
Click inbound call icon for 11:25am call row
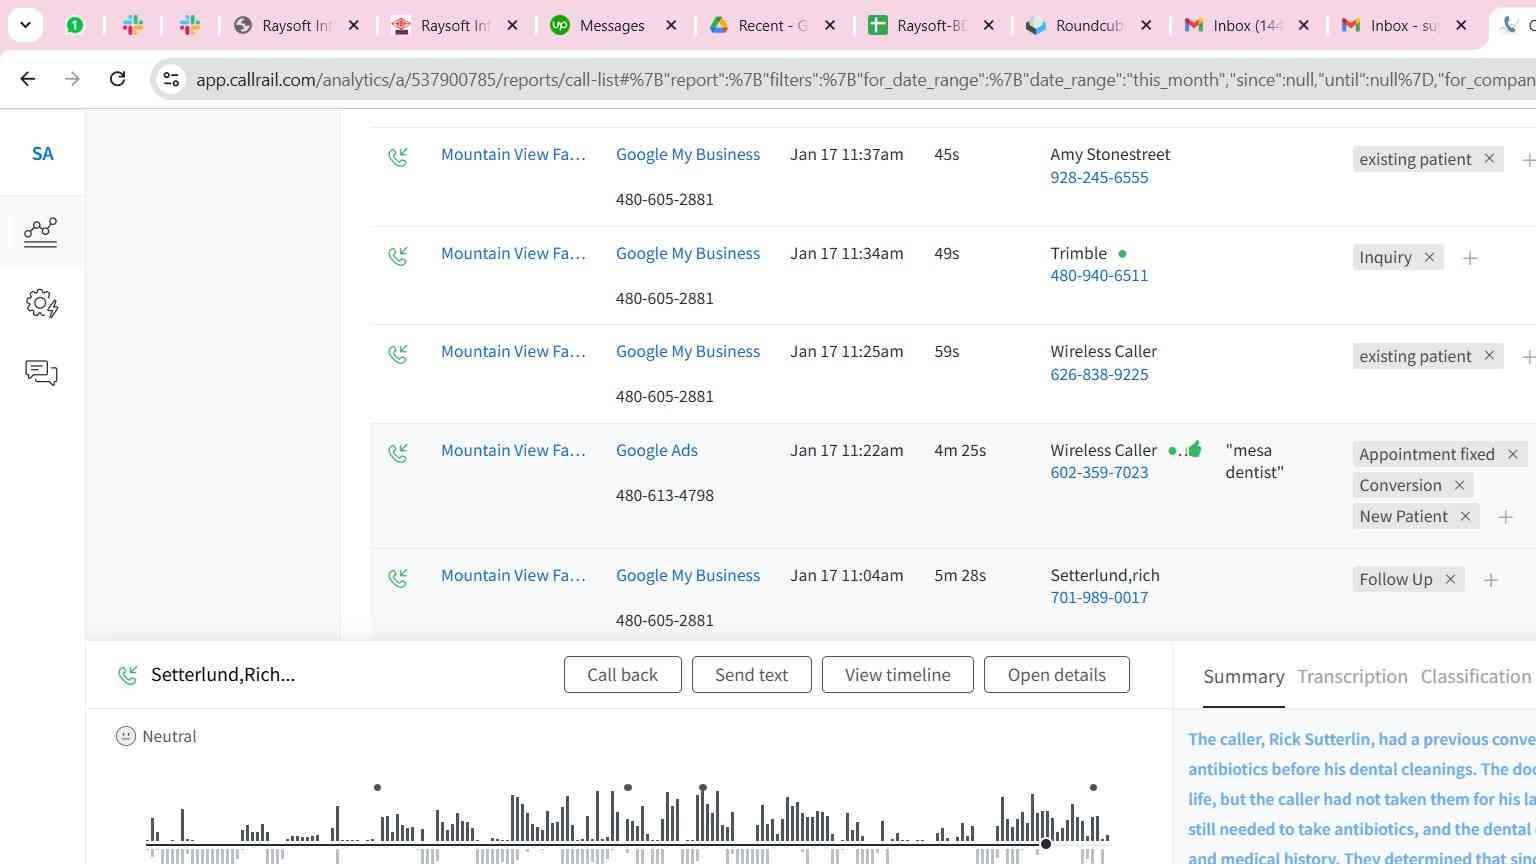pyautogui.click(x=398, y=354)
